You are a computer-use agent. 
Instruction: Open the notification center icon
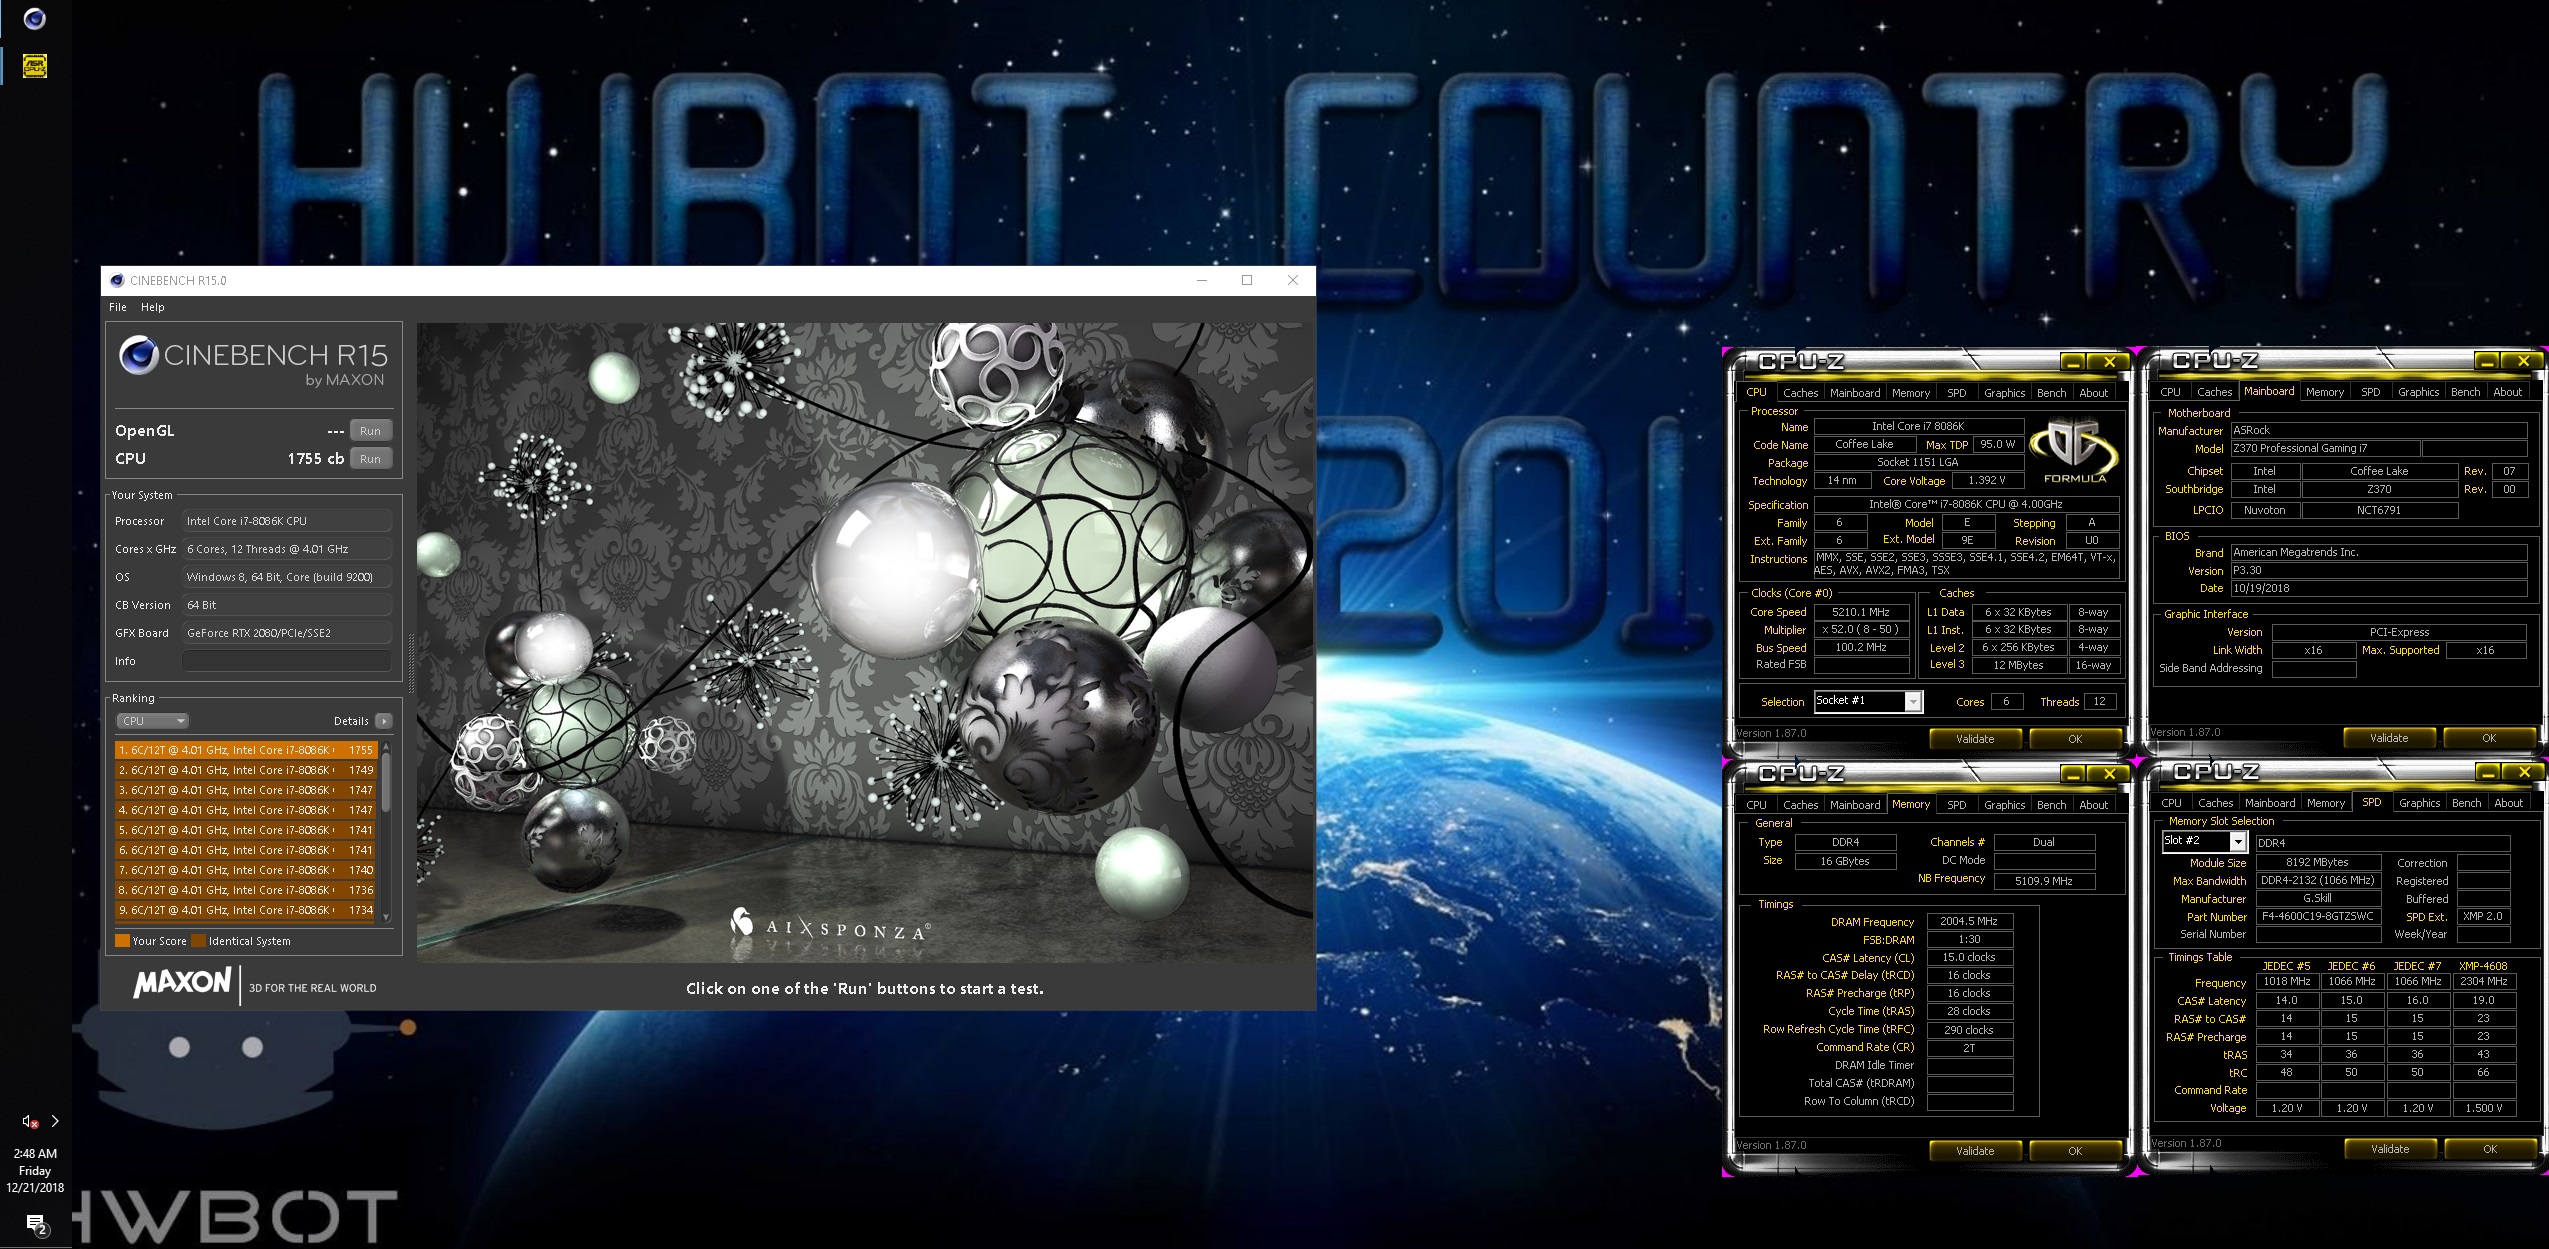pos(36,1224)
